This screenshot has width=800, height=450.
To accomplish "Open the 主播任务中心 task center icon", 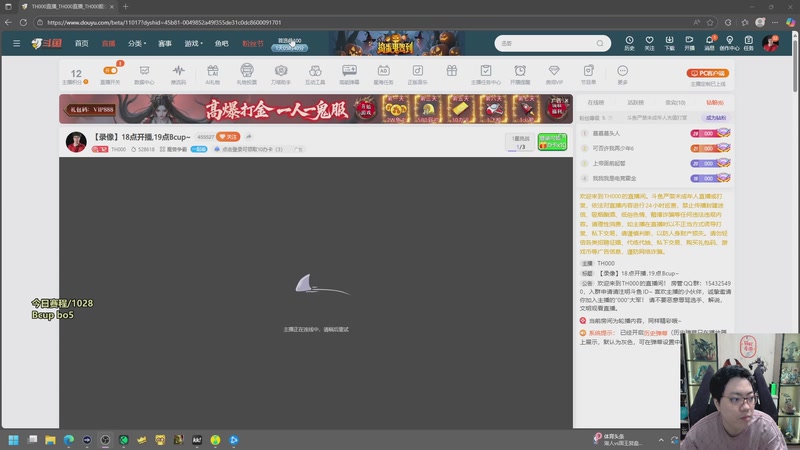I will click(486, 74).
